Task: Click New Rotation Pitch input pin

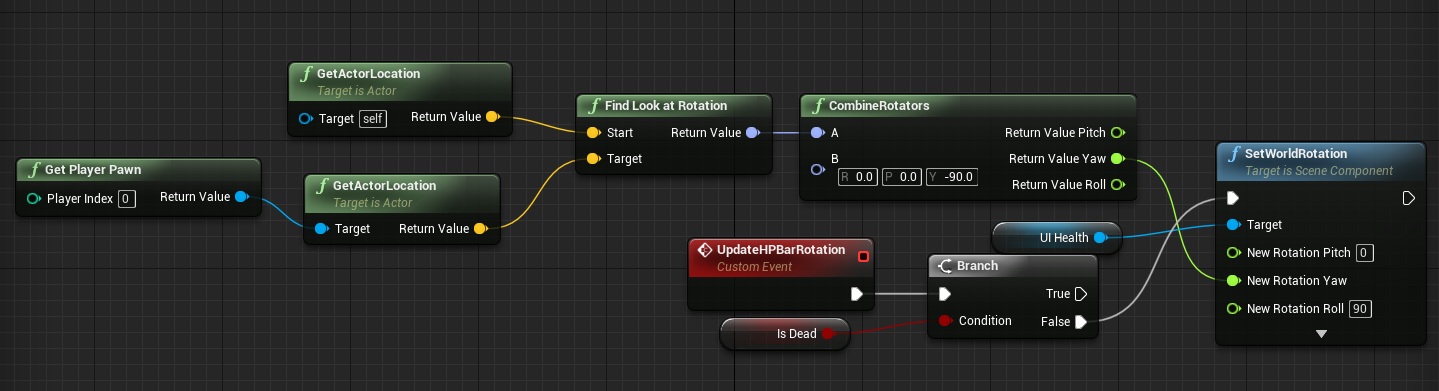Action: point(1233,252)
